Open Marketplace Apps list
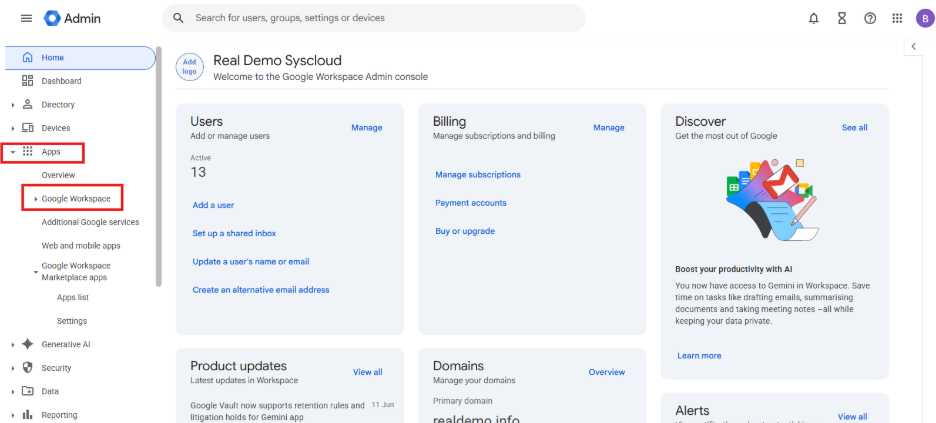Image resolution: width=936 pixels, height=423 pixels. 73,297
